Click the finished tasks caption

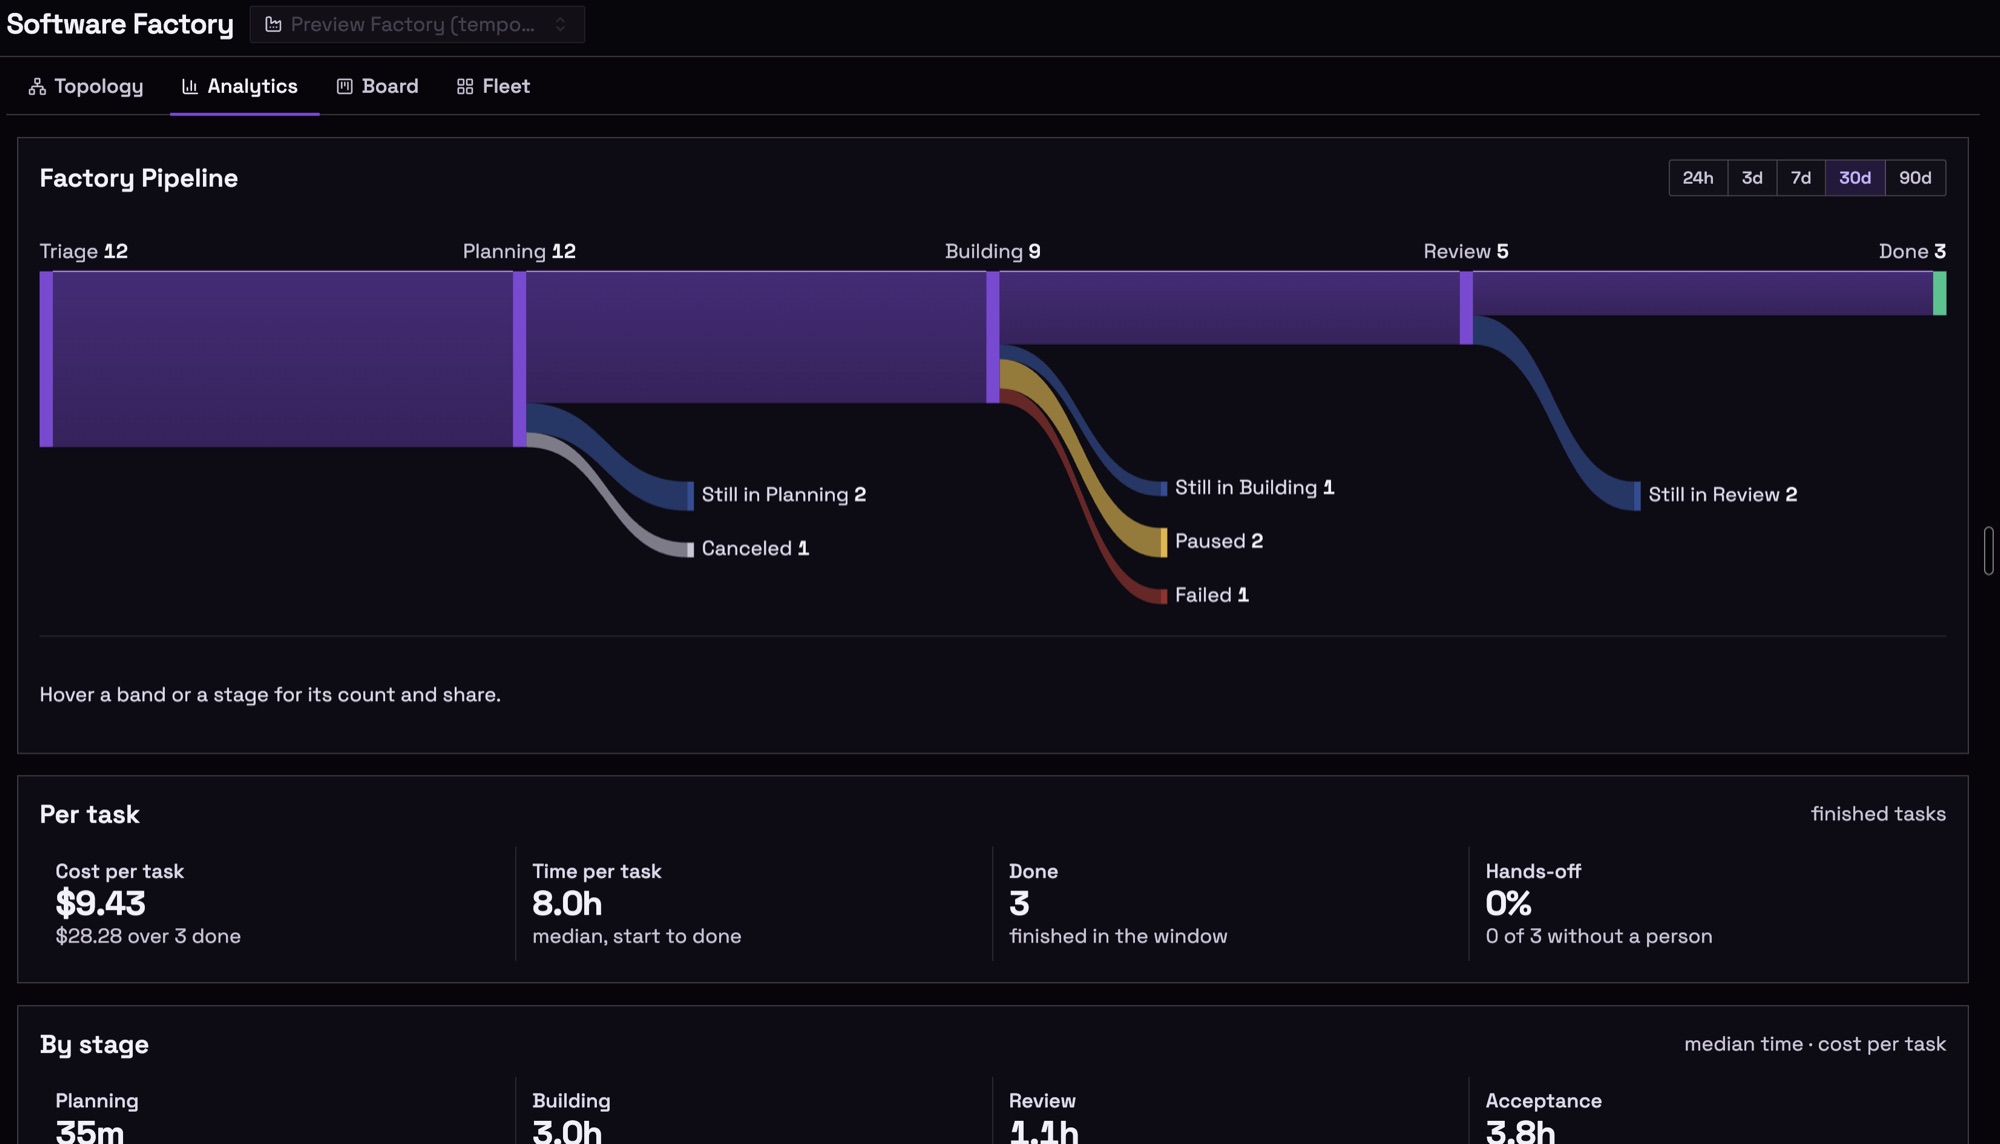pos(1878,814)
